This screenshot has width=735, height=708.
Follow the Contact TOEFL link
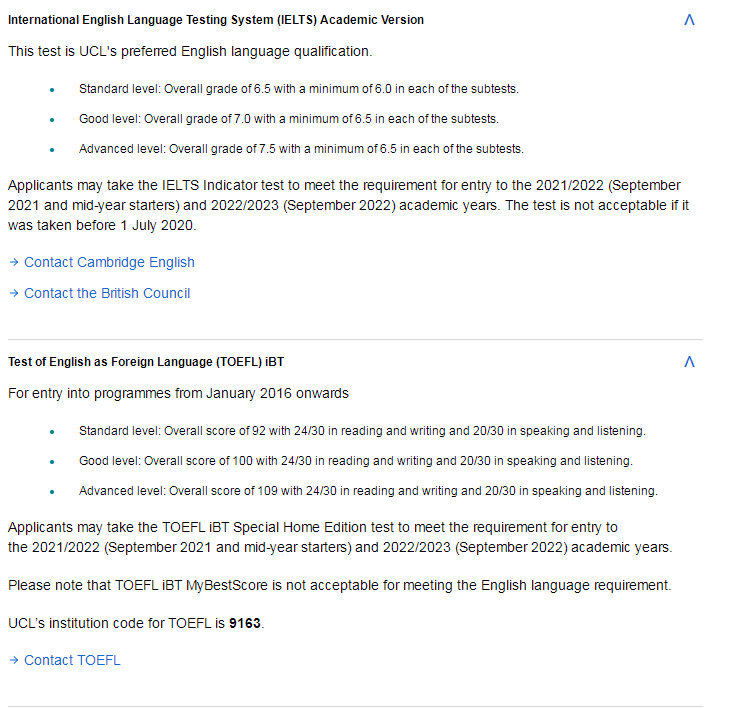pyautogui.click(x=72, y=660)
